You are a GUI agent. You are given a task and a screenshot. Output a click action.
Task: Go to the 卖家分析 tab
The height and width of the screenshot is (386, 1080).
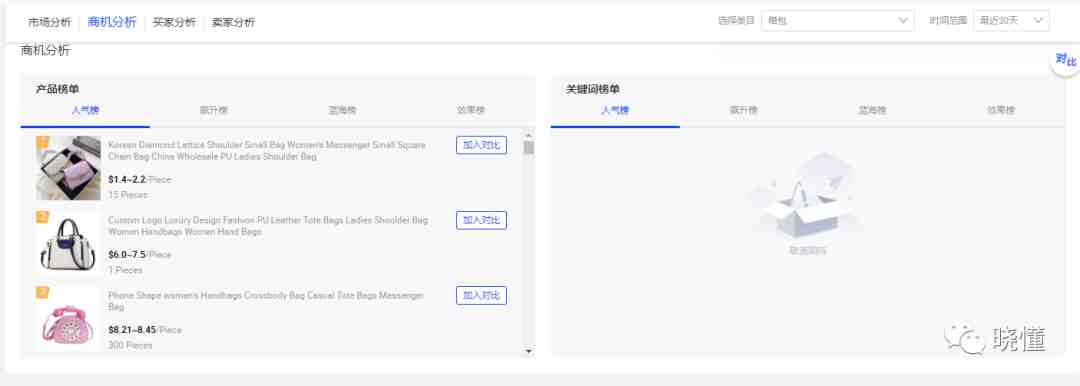pyautogui.click(x=233, y=22)
